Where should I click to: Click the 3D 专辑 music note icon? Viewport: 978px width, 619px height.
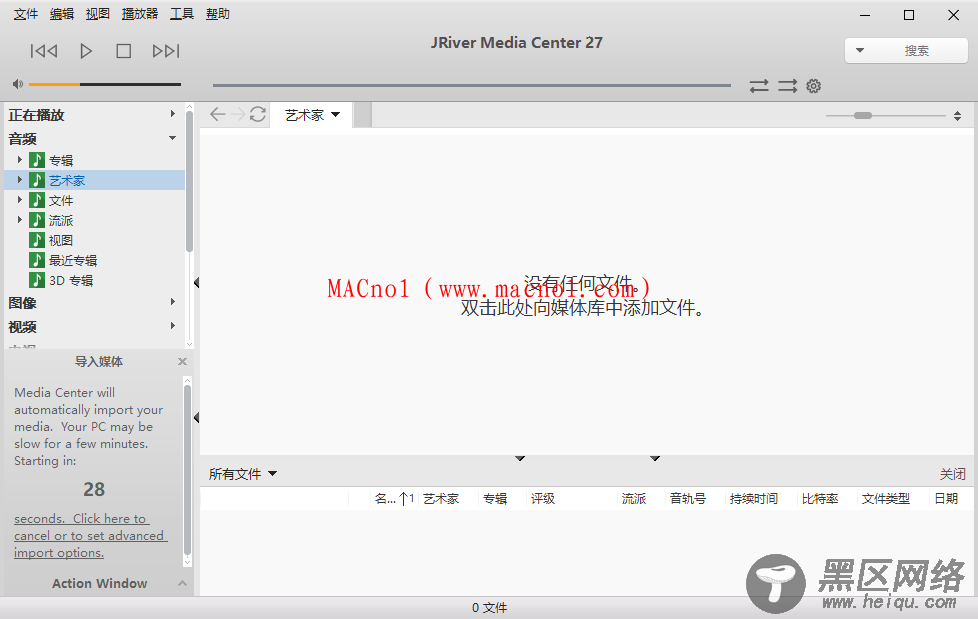coord(37,280)
